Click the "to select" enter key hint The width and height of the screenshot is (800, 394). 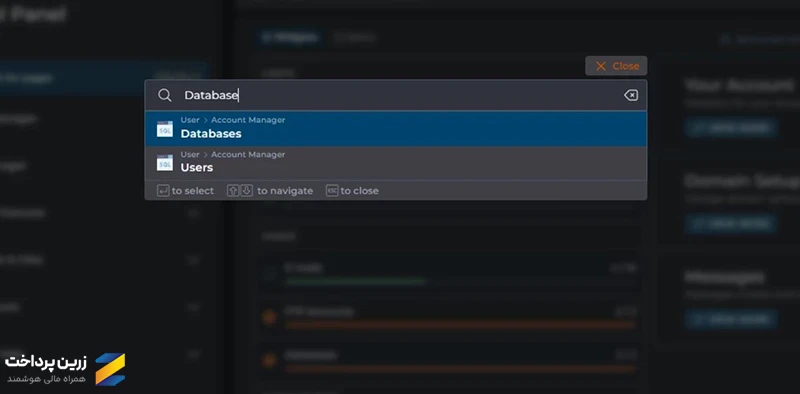pos(185,191)
